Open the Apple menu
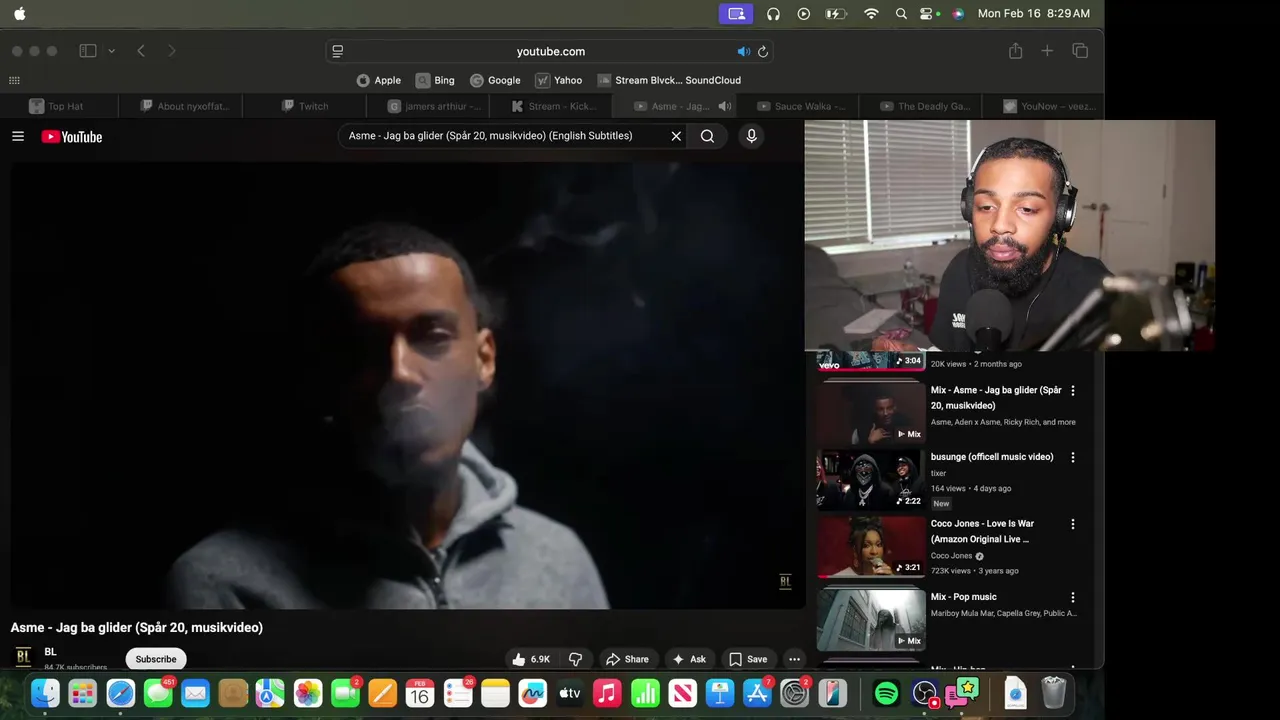1280x720 pixels. 20,14
